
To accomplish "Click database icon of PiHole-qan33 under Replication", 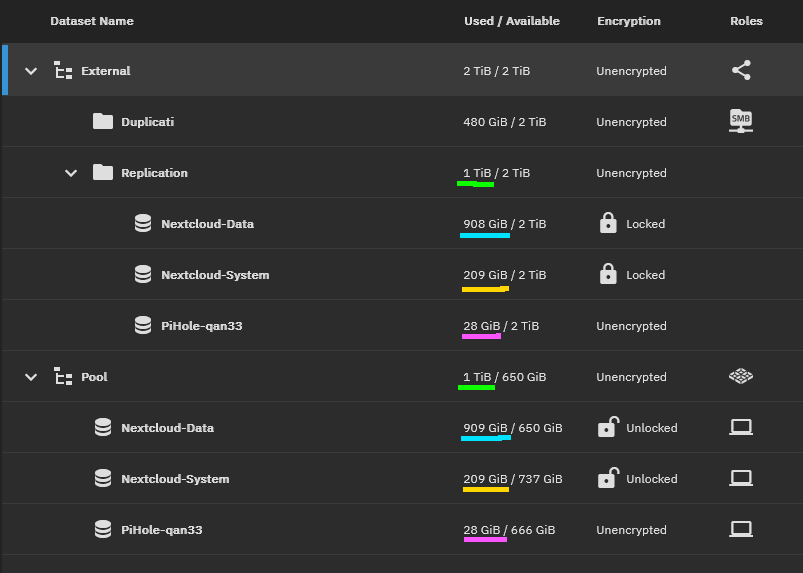I will 143,325.
